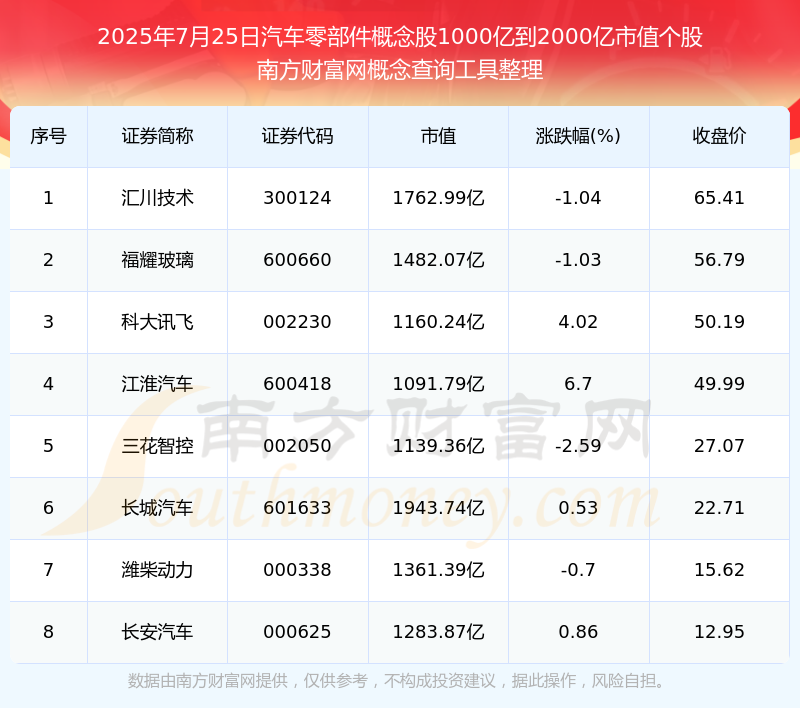This screenshot has height=708, width=800.
Task: Select the stock name 潍柴动力
Action: [x=157, y=570]
